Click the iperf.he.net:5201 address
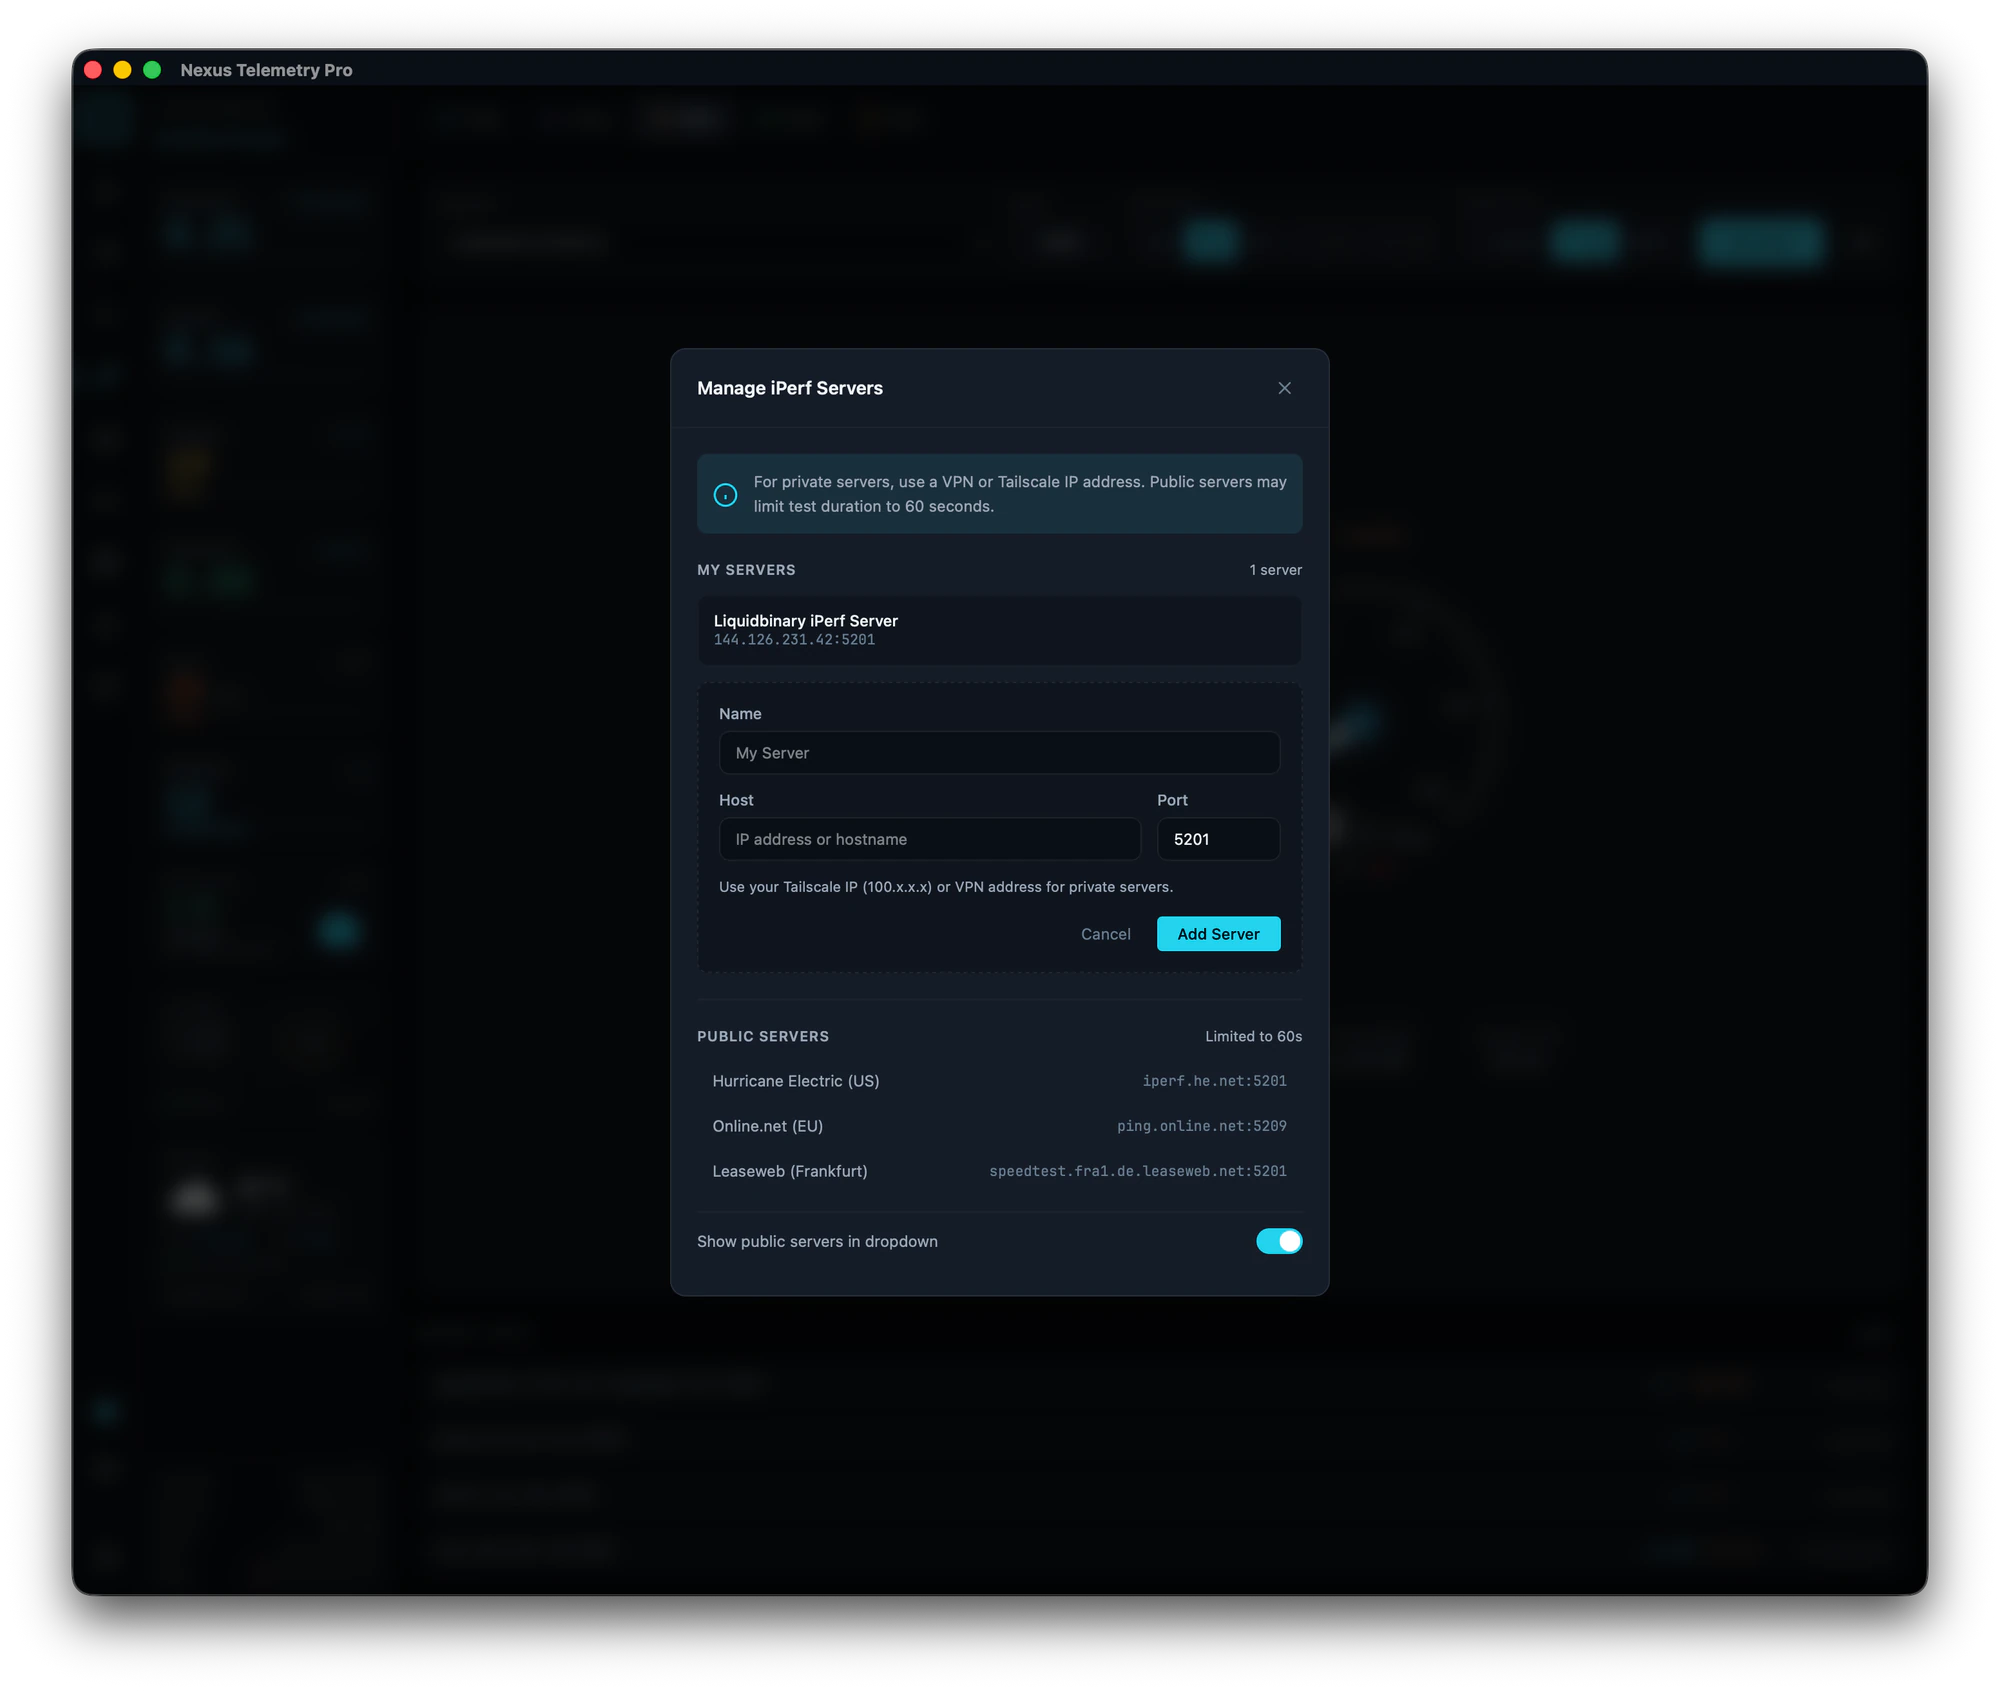Screen dimensions: 2000x1691 [x=1214, y=1081]
